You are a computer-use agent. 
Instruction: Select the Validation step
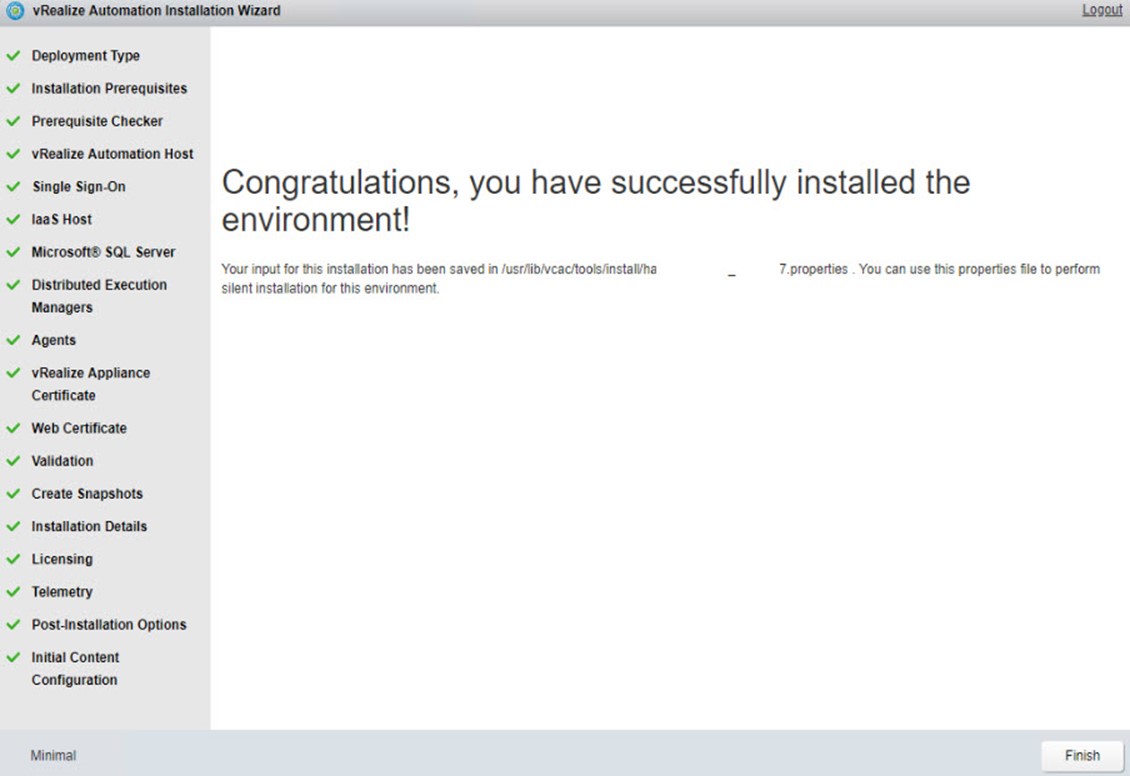pyautogui.click(x=62, y=460)
